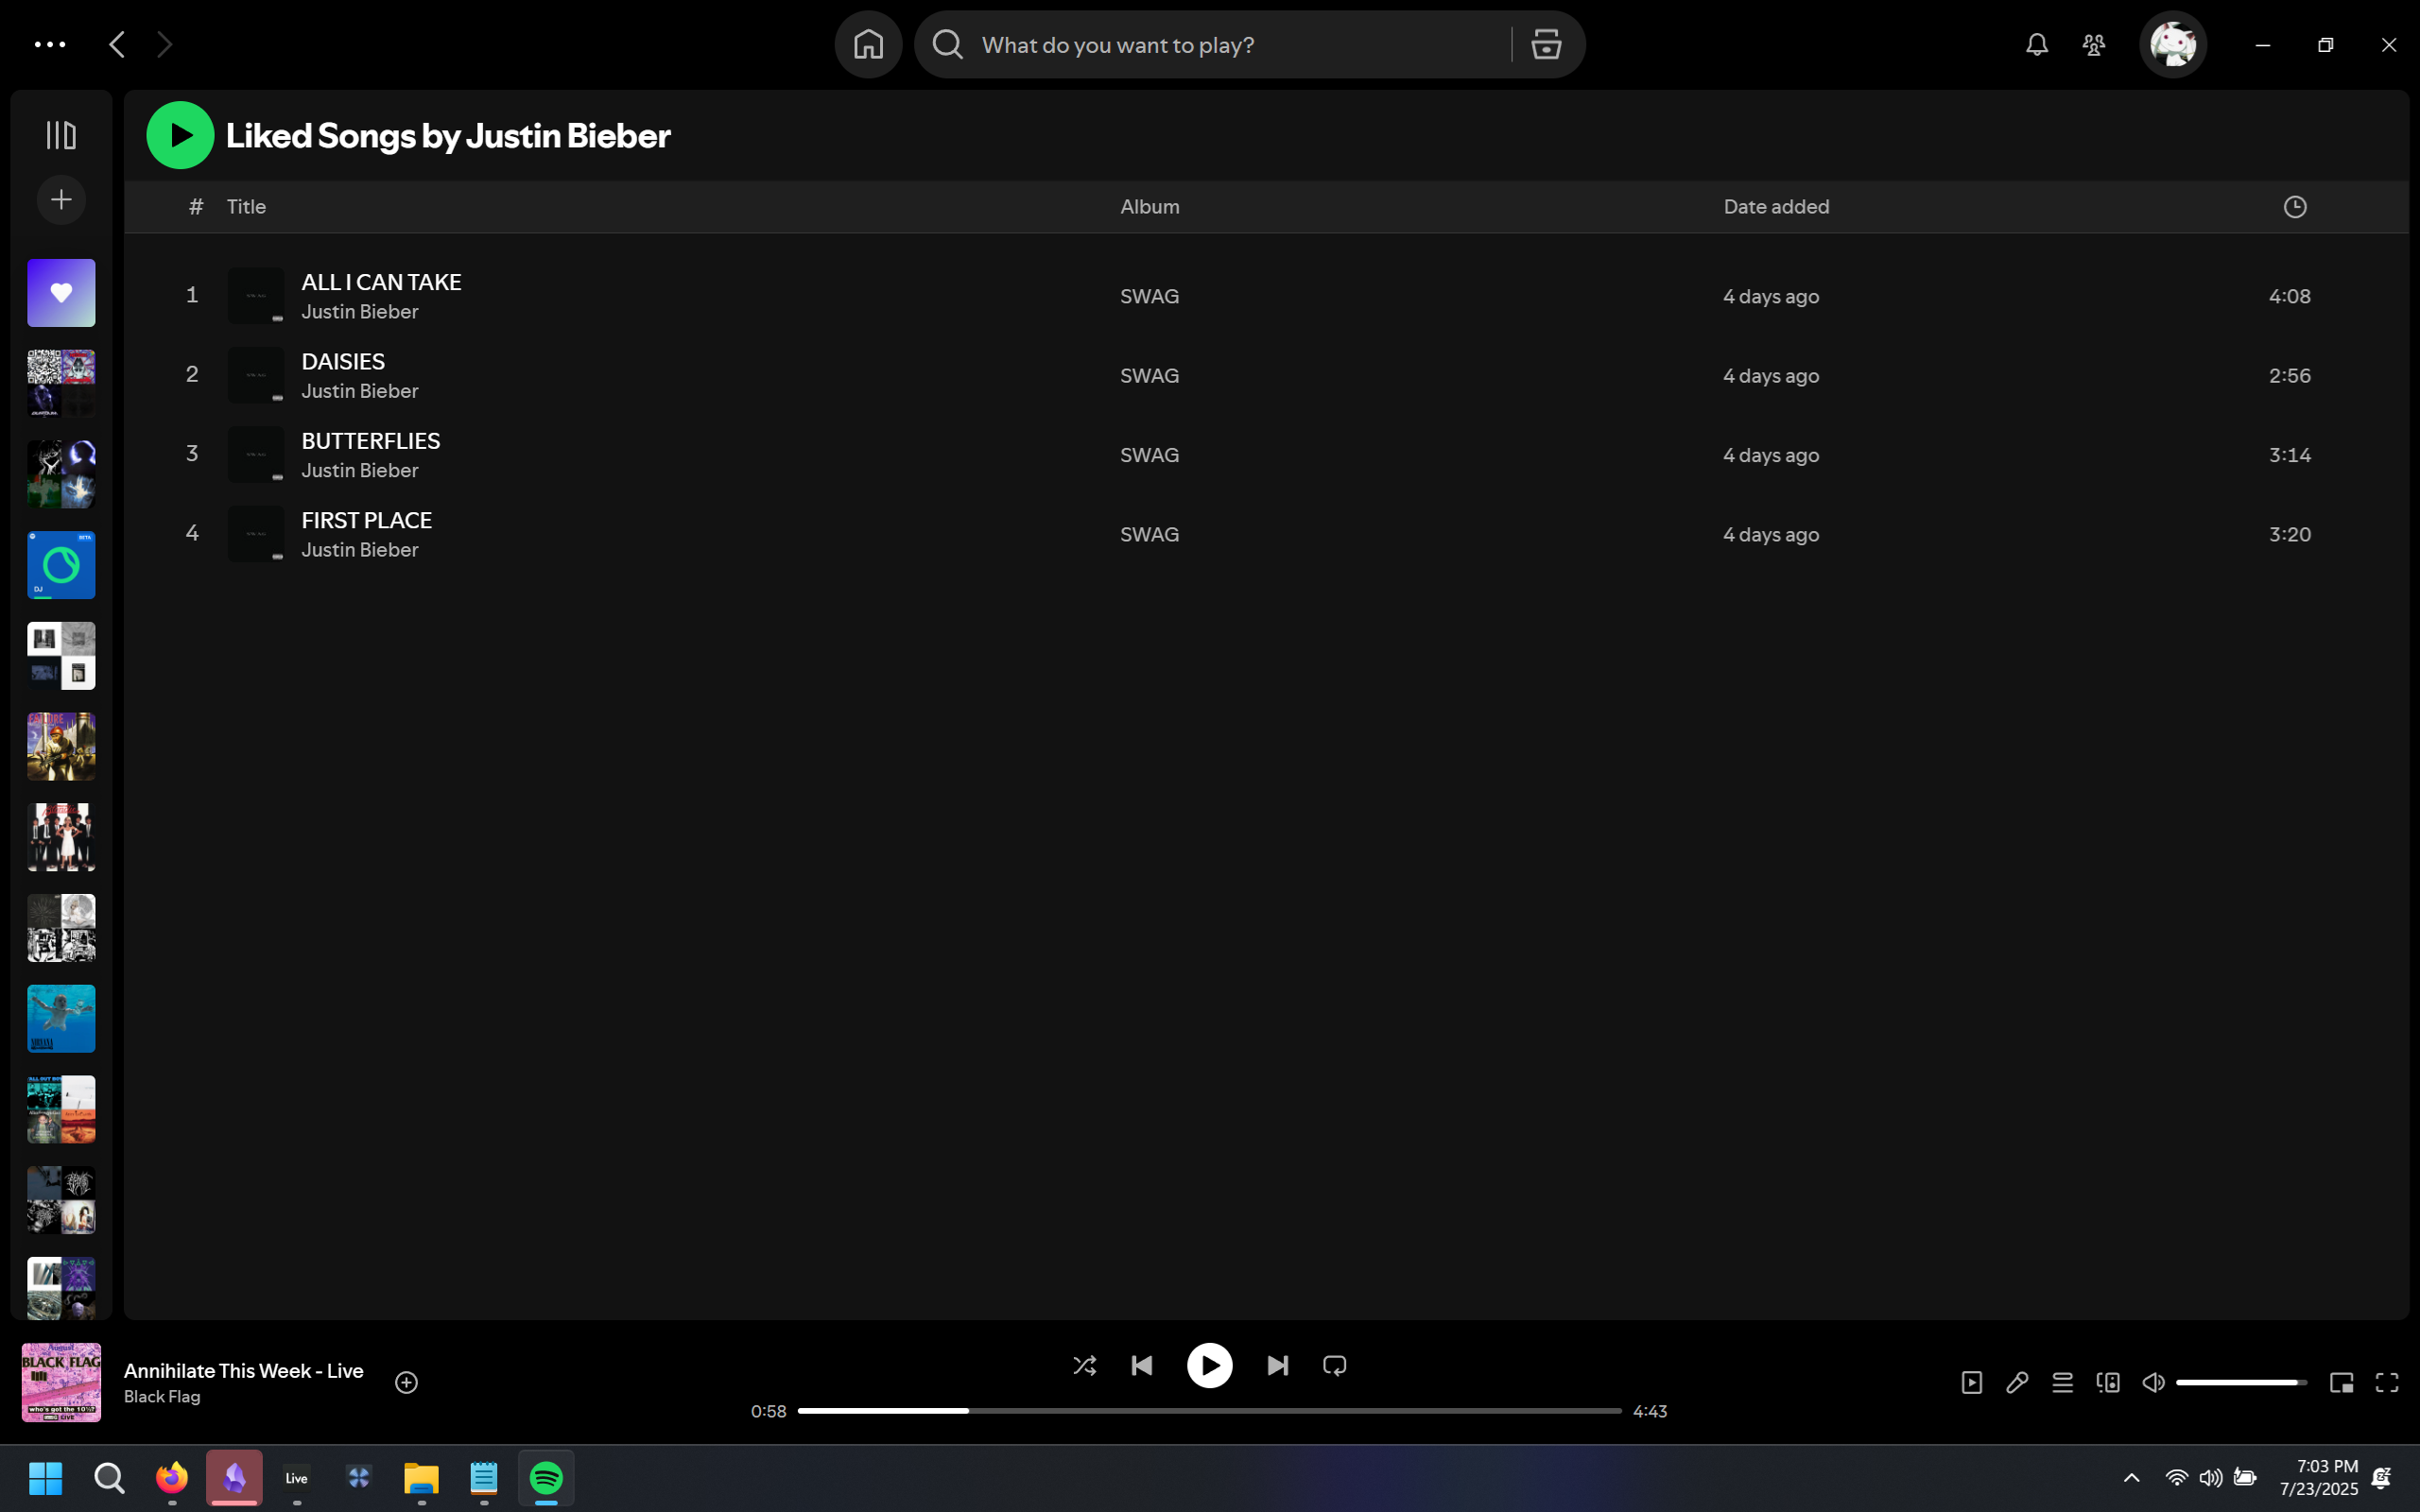This screenshot has height=1512, width=2420.
Task: Expand Your Library sidebar
Action: click(x=61, y=135)
